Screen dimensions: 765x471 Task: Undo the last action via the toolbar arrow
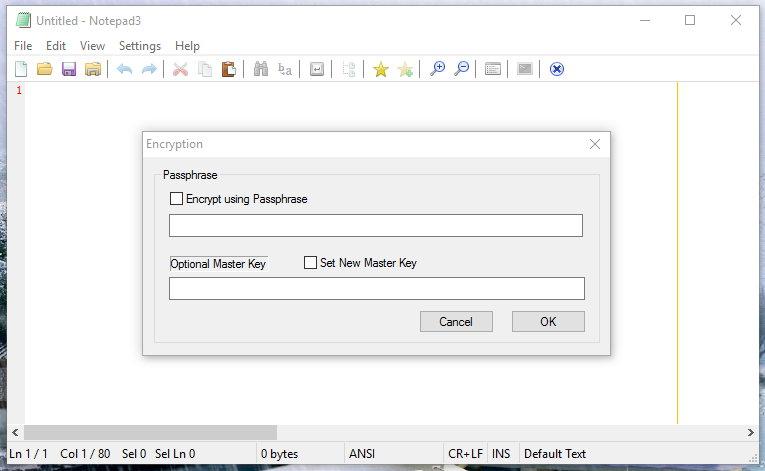(x=124, y=69)
